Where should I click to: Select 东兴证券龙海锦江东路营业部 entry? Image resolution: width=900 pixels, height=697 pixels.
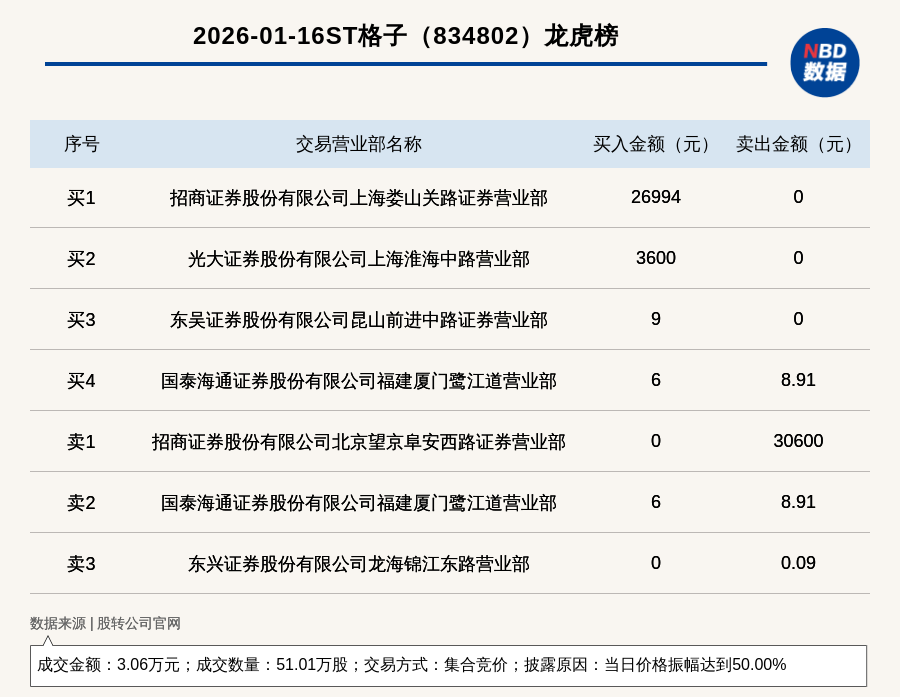[358, 564]
